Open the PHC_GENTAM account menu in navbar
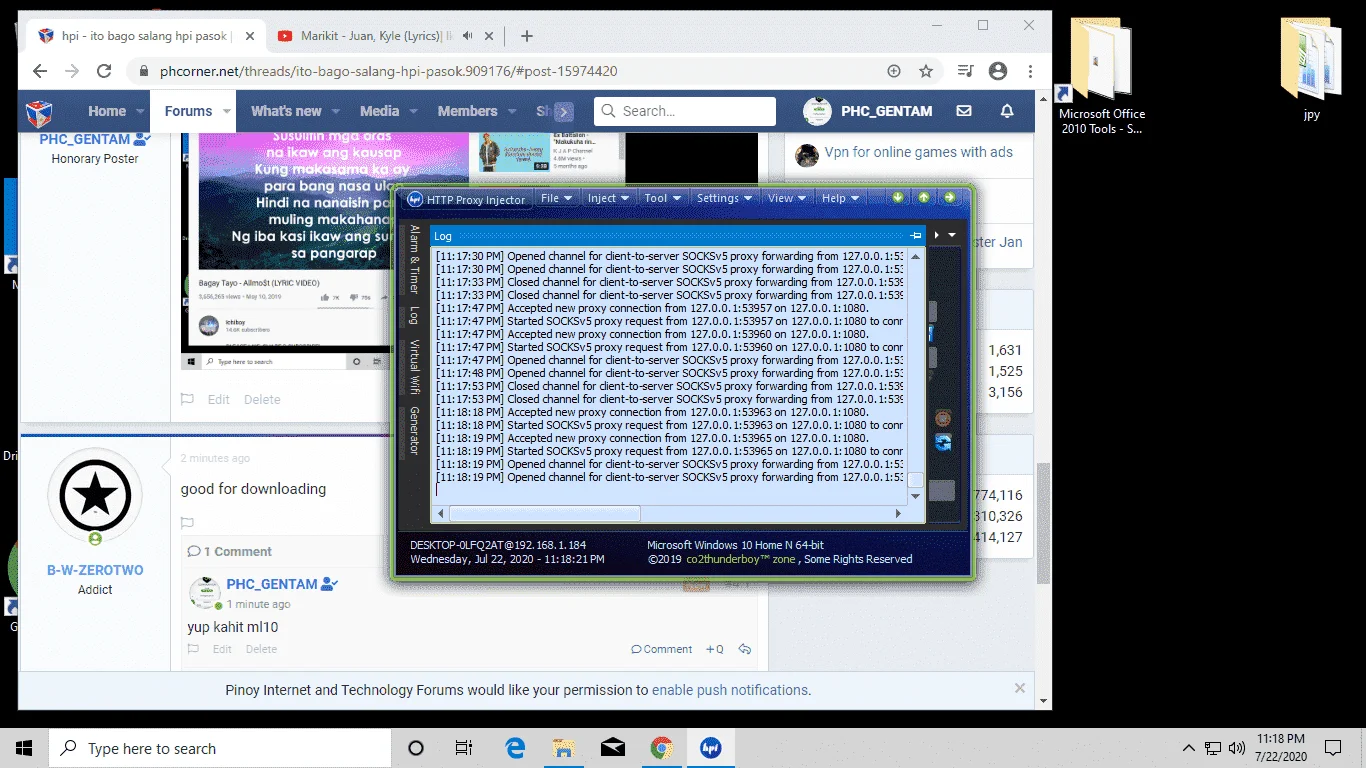This screenshot has height=768, width=1366. [867, 111]
